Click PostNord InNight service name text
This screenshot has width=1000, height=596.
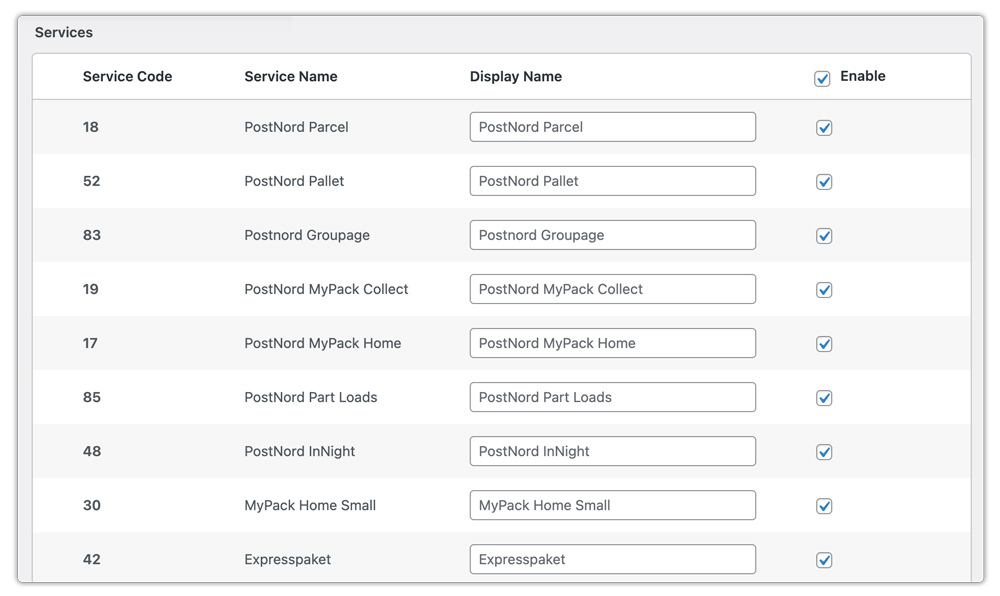coord(300,451)
